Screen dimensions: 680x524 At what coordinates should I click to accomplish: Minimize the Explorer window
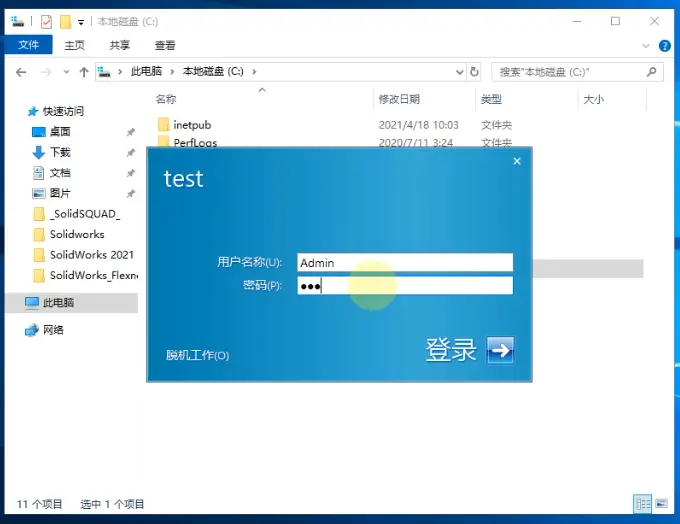(x=577, y=21)
